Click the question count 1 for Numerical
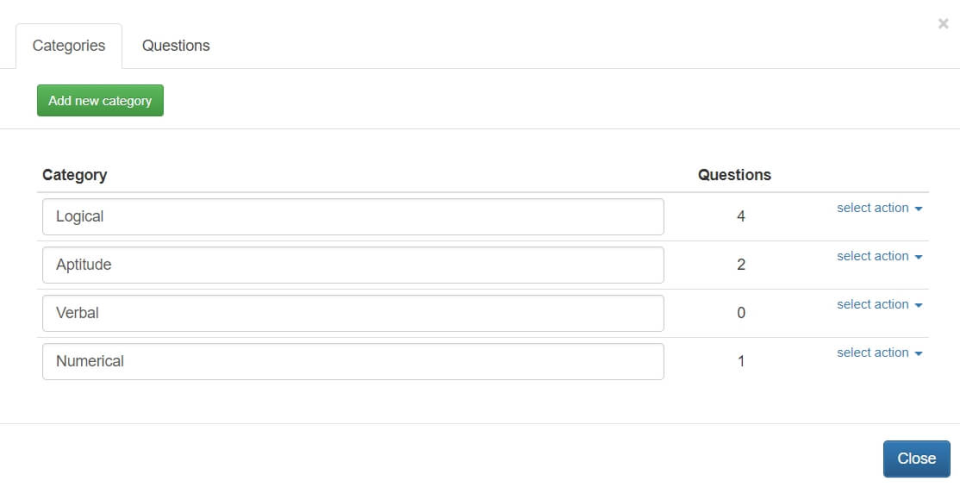The height and width of the screenshot is (487, 960). (741, 361)
